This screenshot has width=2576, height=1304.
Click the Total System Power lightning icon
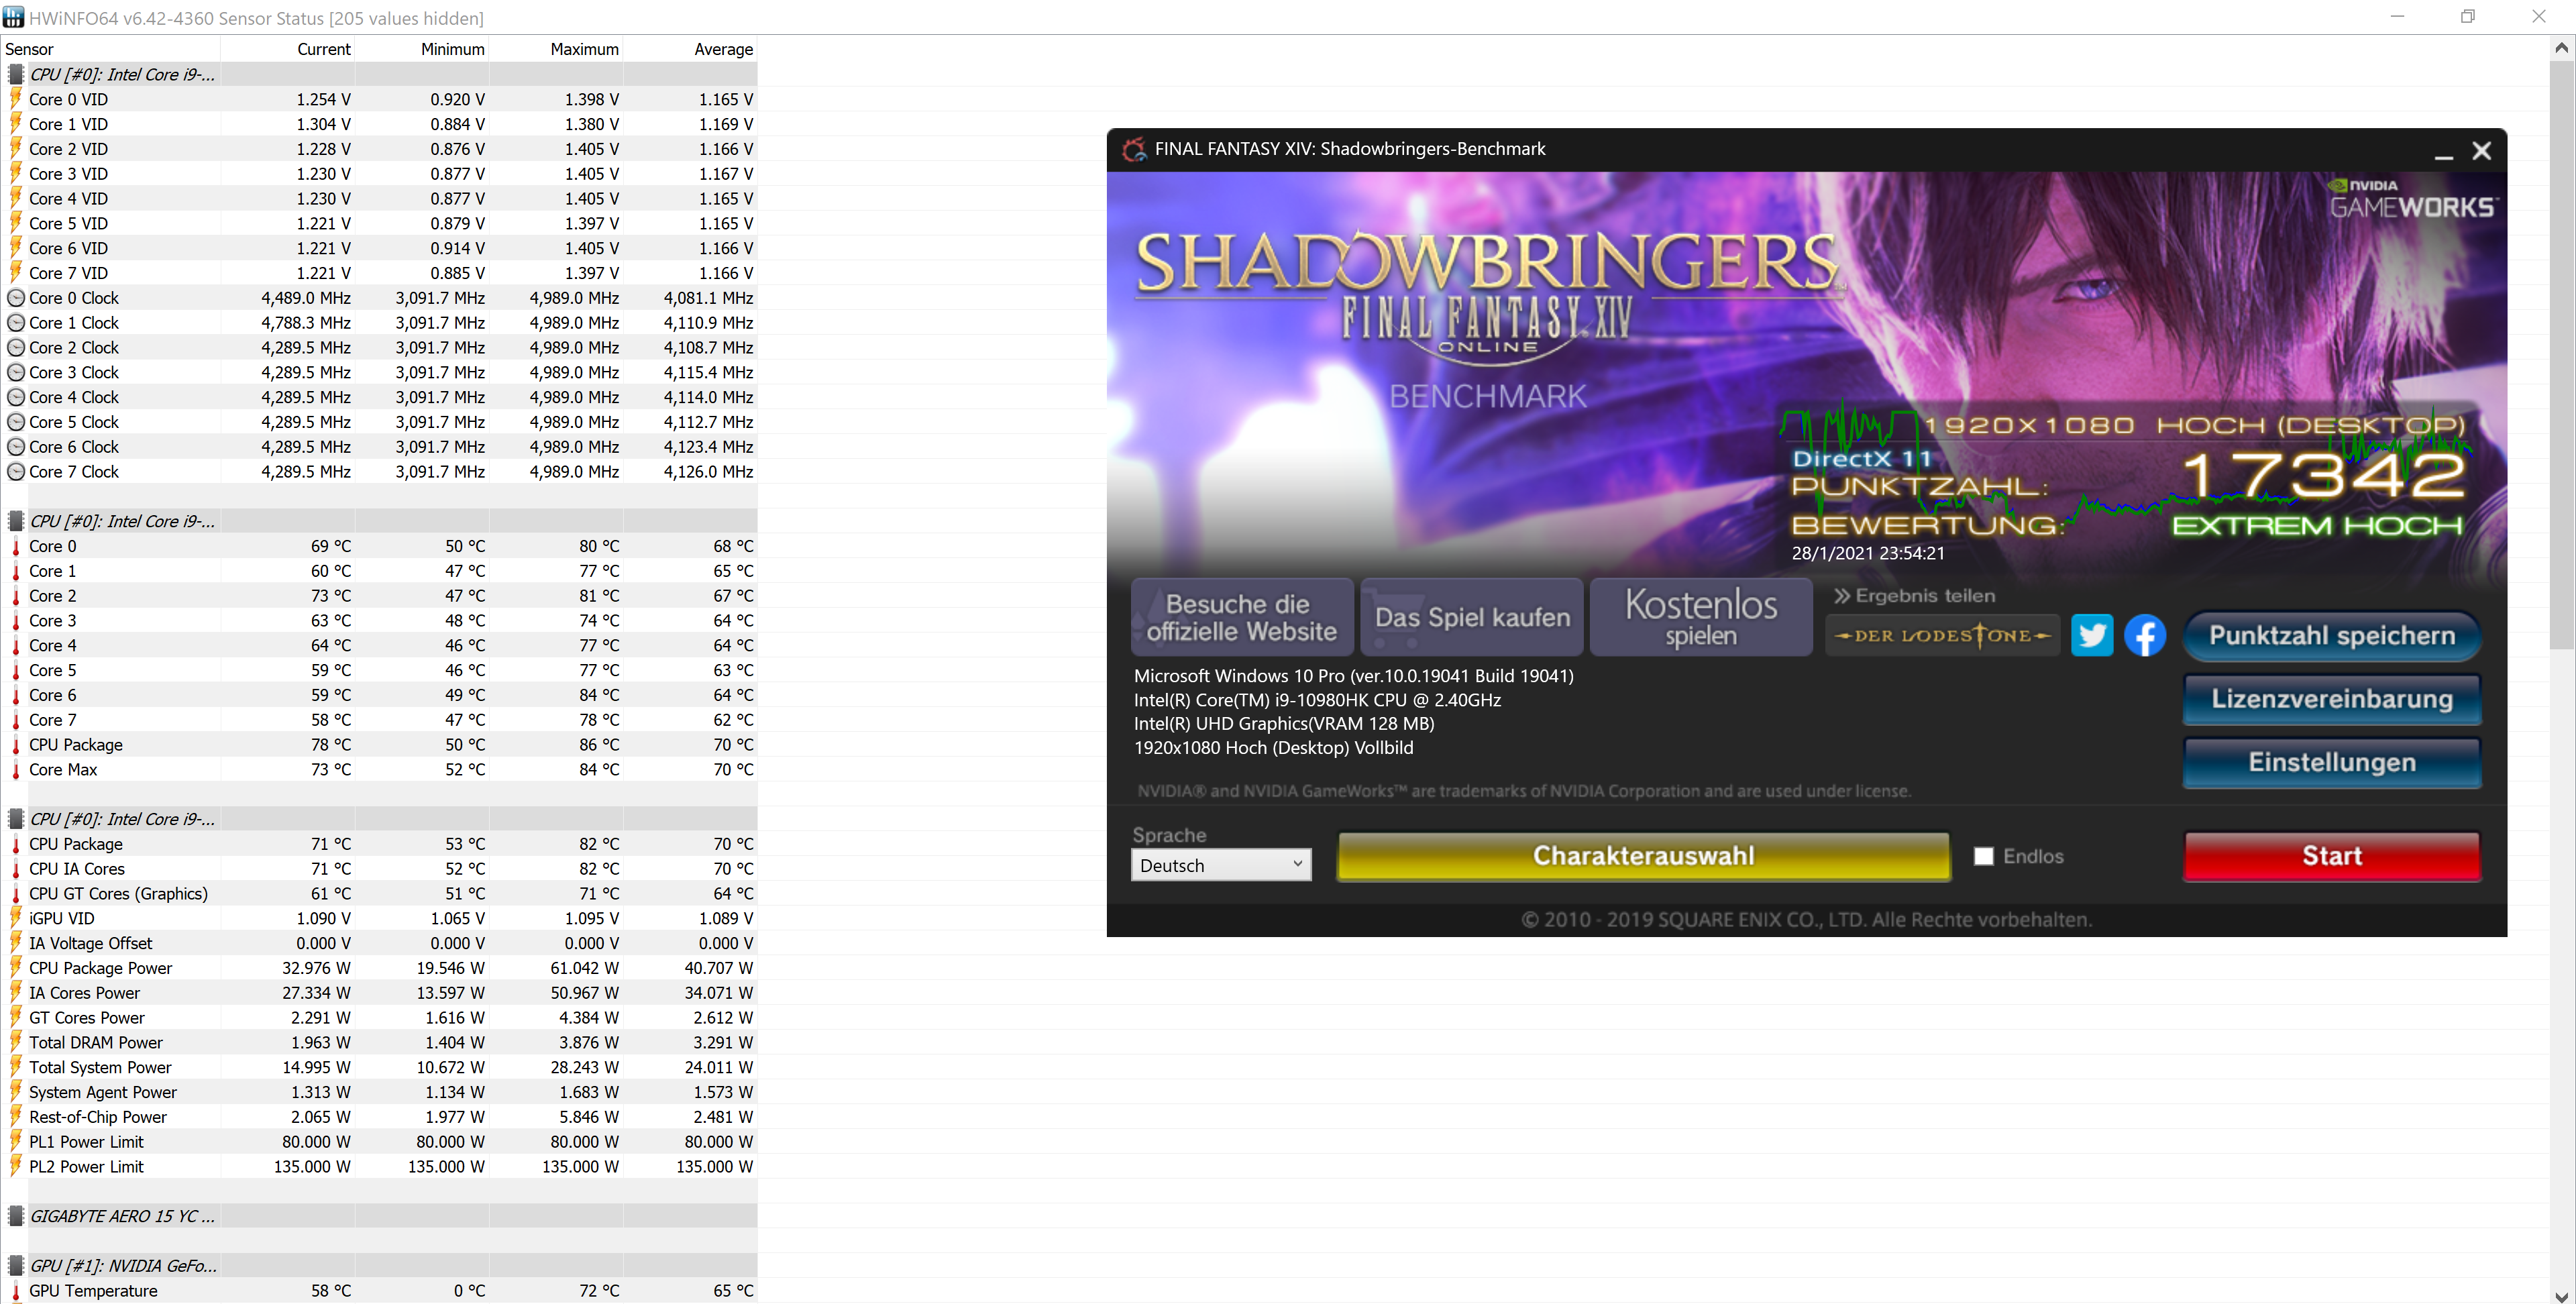click(16, 1067)
